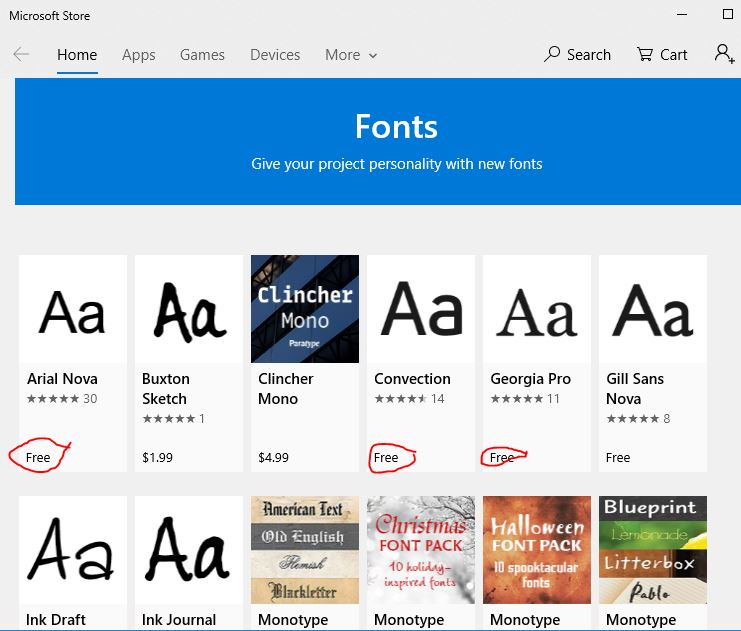741x631 pixels.
Task: Click the Buxton Sketch title text
Action: pos(166,389)
